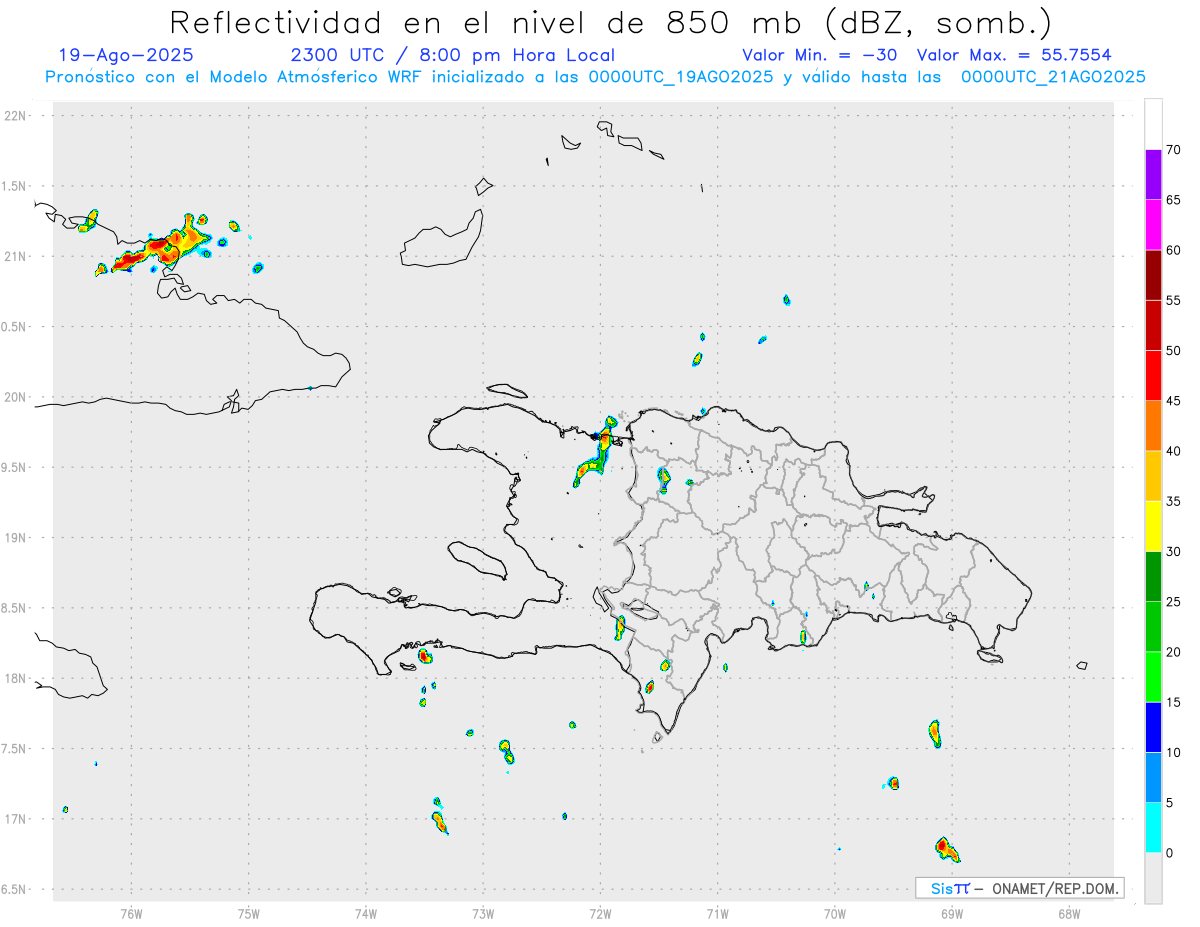This screenshot has height=927, width=1200.
Task: Click the gold 35–40 dBZ colorbar segment
Action: tap(1153, 476)
